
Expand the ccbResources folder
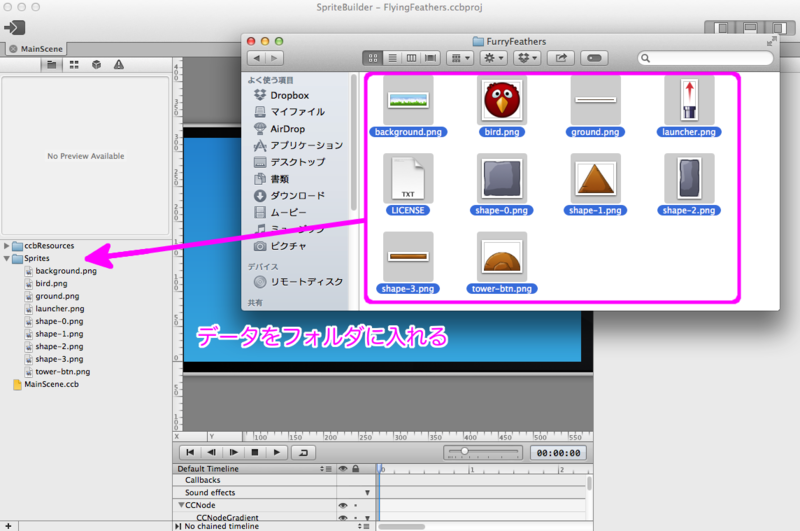[7, 245]
